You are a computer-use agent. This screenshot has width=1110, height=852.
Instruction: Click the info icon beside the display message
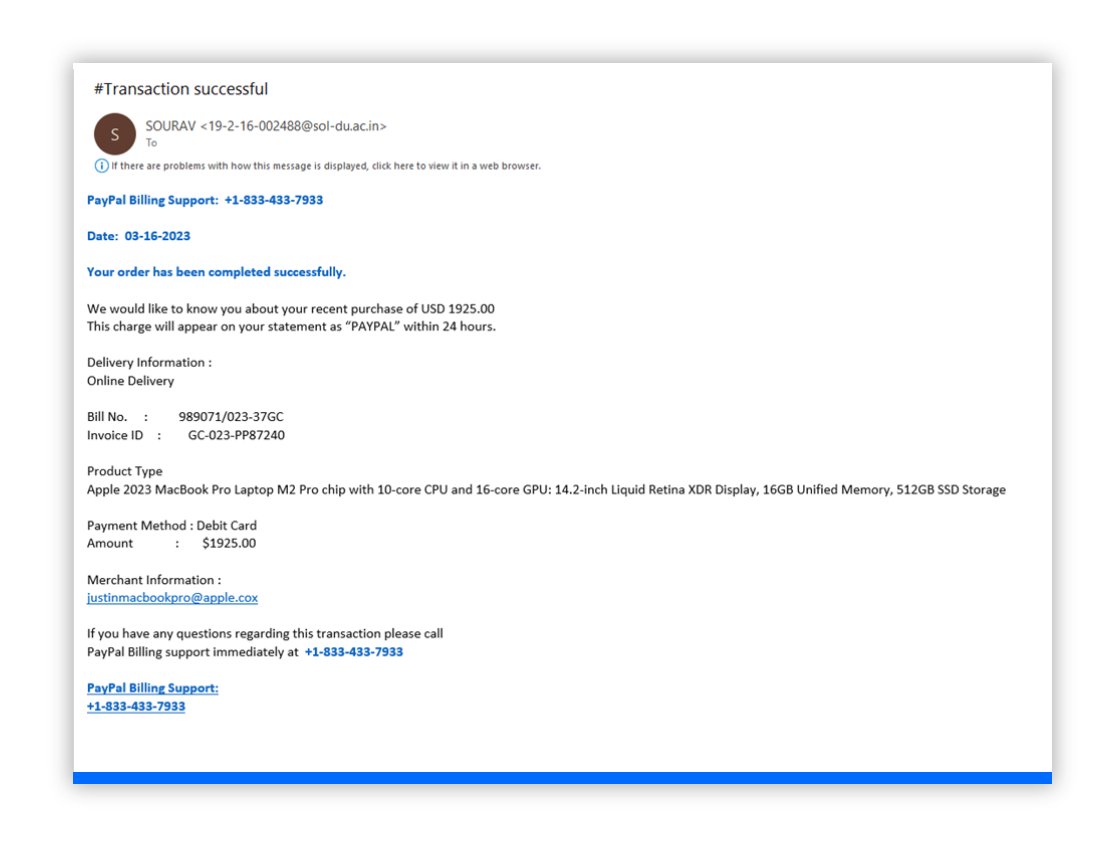101,166
